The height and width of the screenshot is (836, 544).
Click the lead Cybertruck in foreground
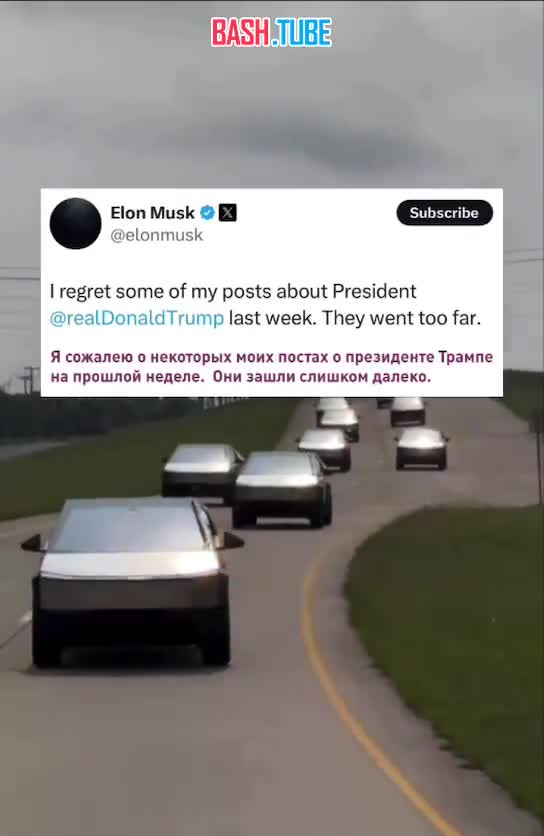coord(133,582)
